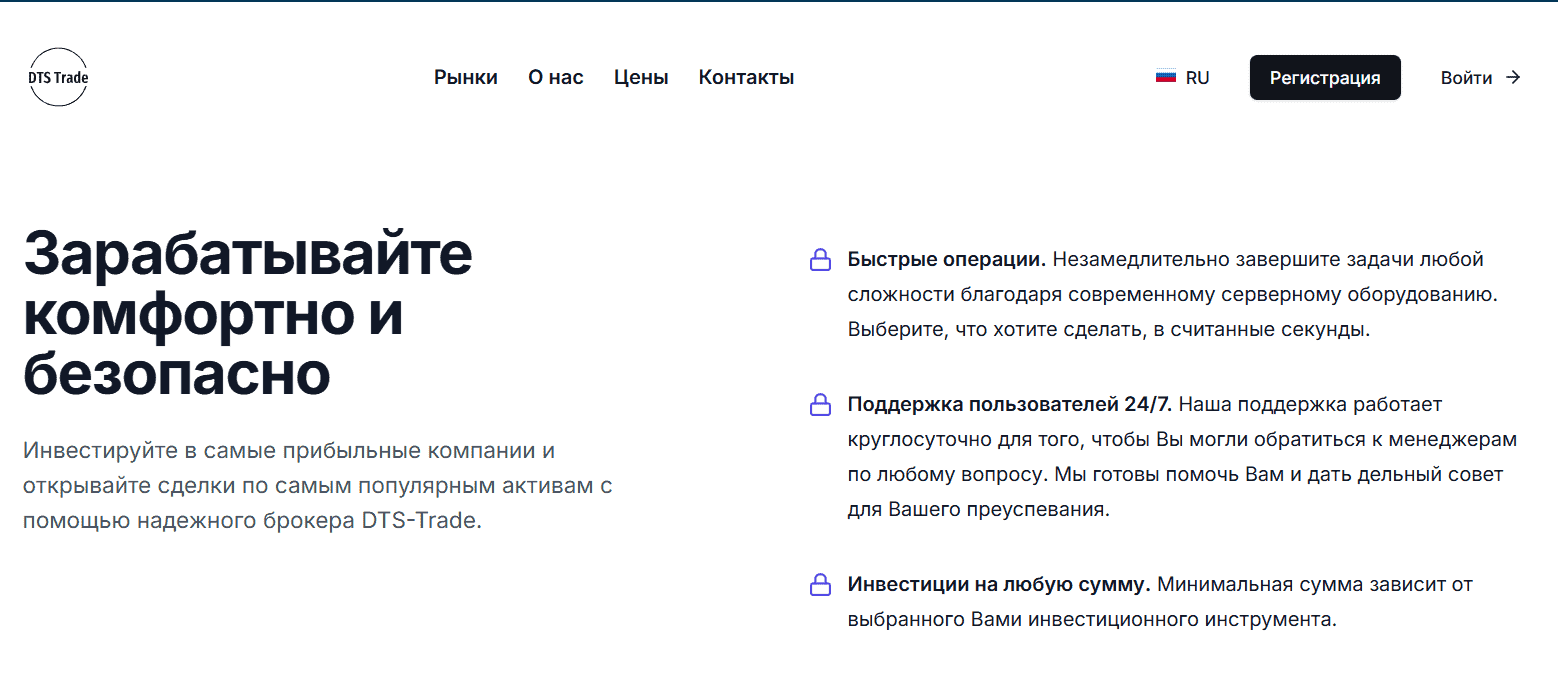Select the bold Инвестиции на любую сумму title
Image resolution: width=1558 pixels, height=673 pixels.
pos(999,584)
